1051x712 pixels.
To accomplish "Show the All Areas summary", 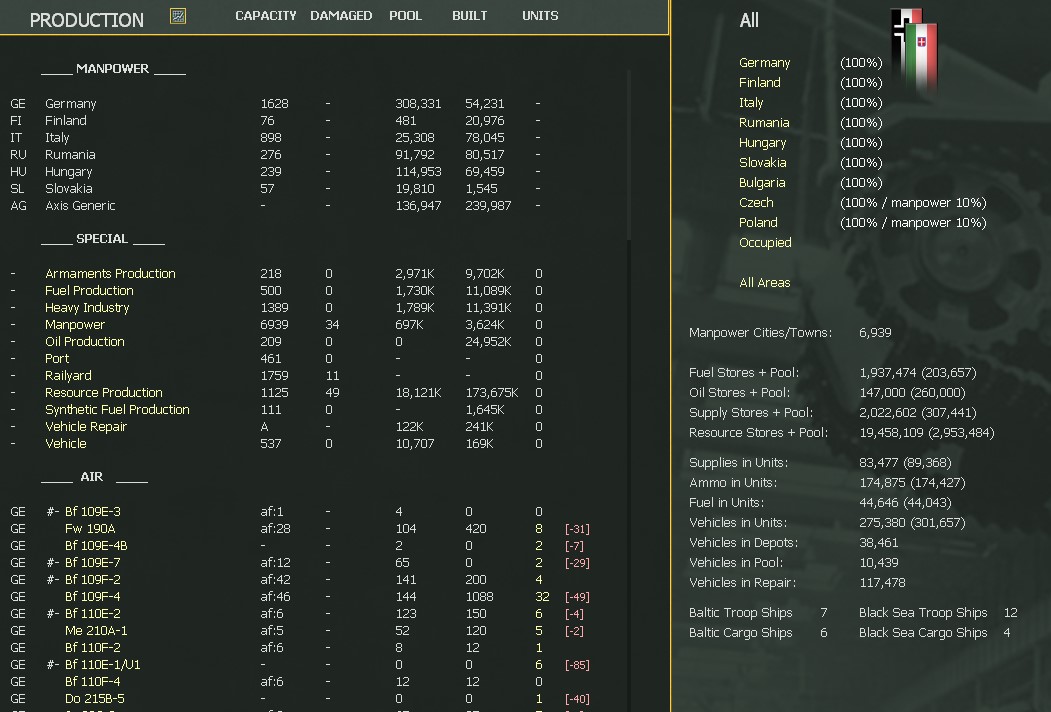I will click(765, 282).
